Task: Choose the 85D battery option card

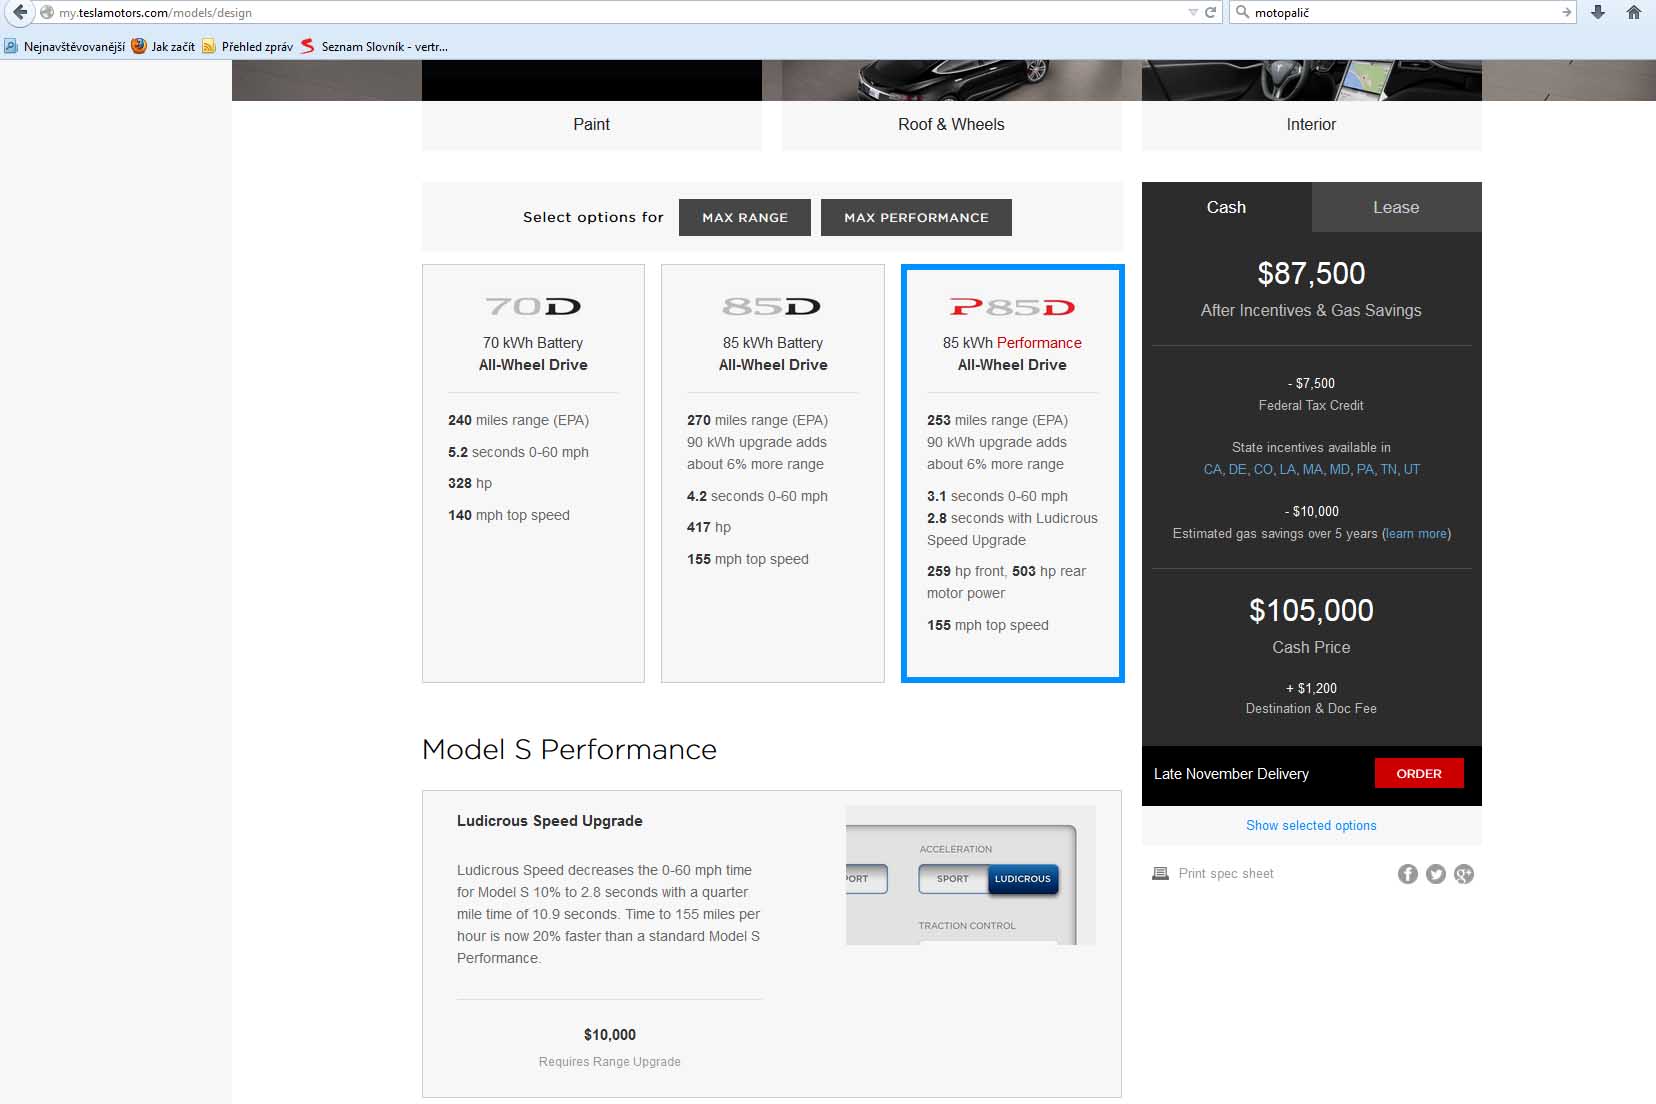Action: click(772, 473)
